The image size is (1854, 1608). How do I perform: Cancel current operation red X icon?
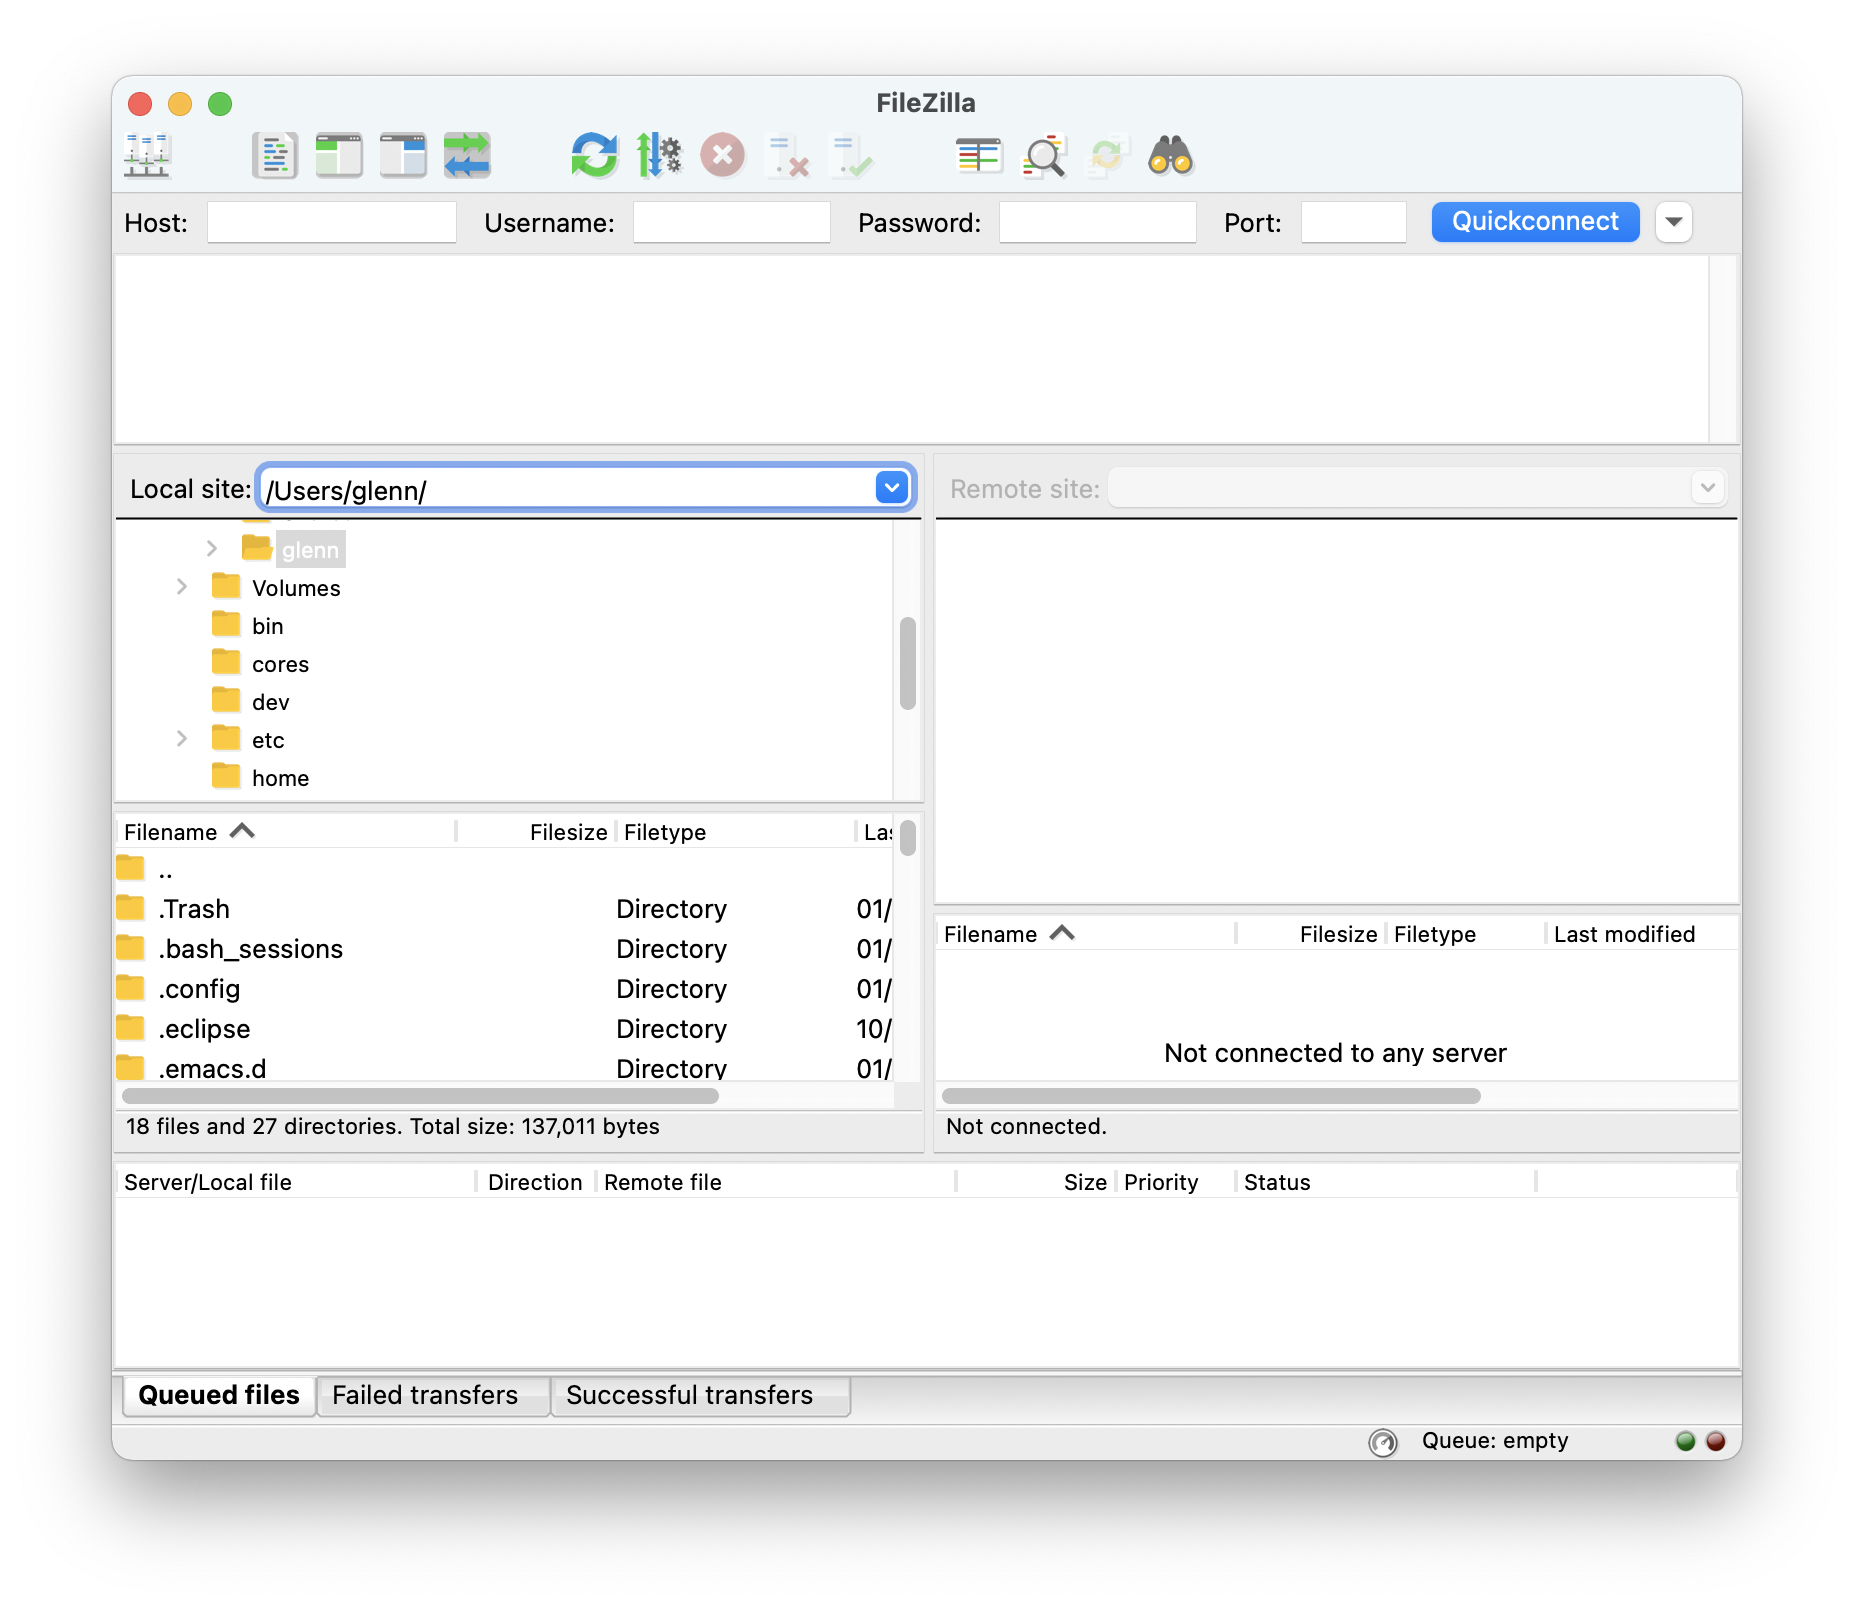click(723, 156)
